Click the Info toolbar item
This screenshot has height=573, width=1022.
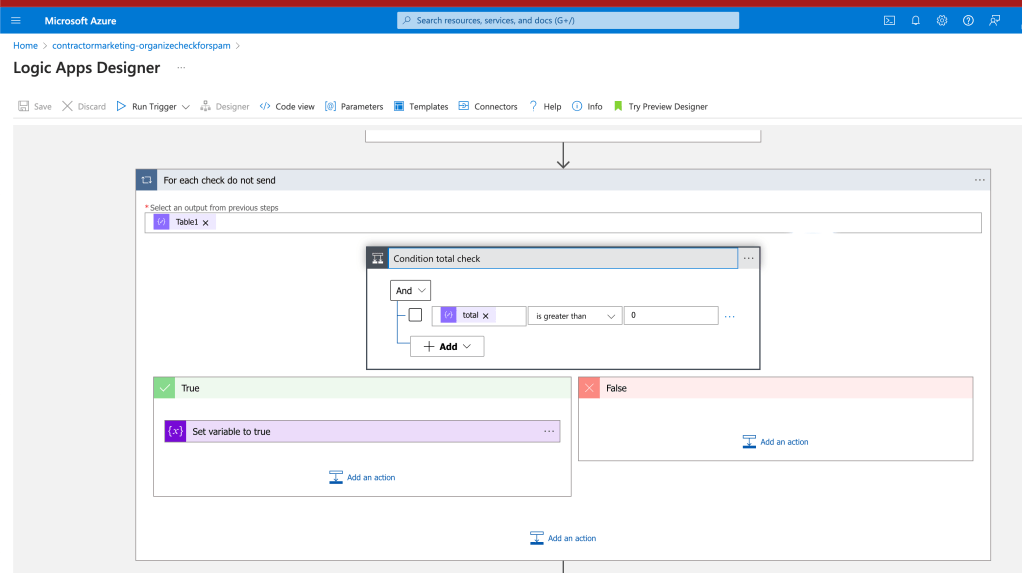pos(587,106)
